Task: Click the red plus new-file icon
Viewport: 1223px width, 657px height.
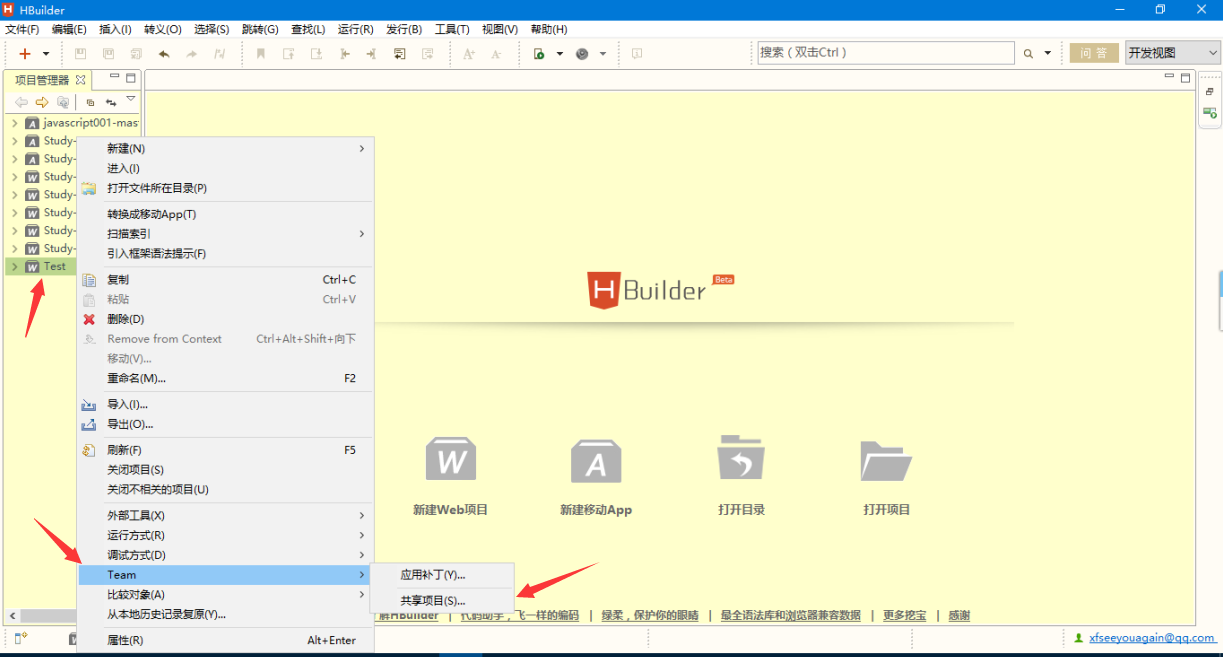Action: click(x=25, y=54)
